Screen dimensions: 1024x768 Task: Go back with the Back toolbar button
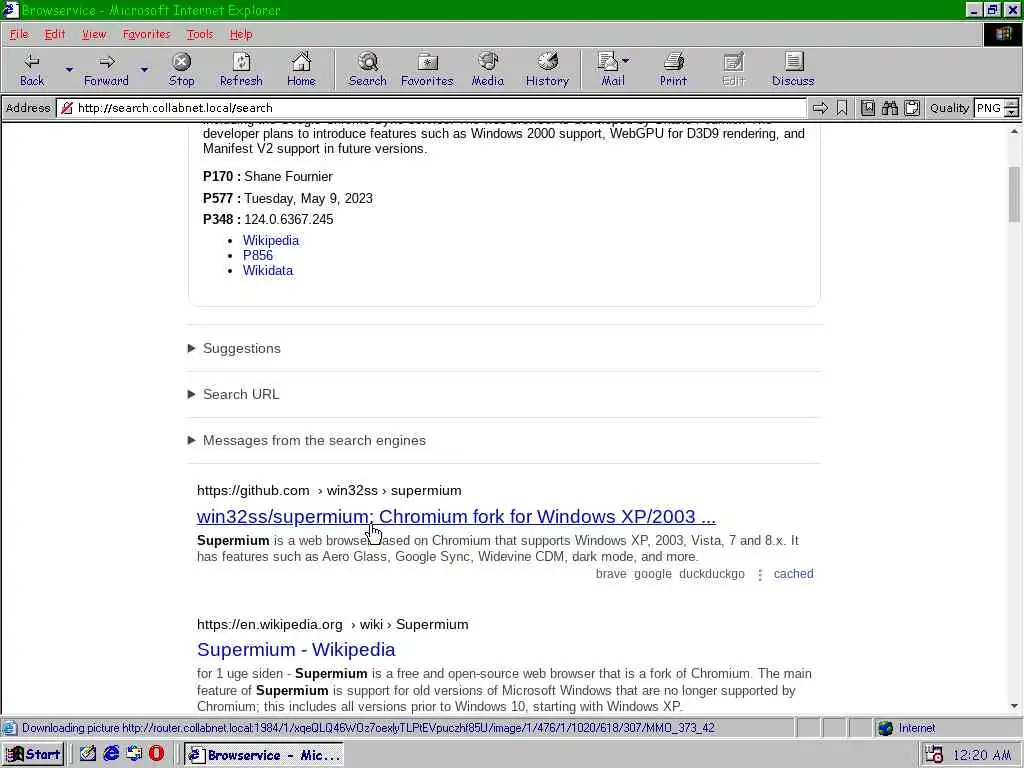[x=31, y=70]
